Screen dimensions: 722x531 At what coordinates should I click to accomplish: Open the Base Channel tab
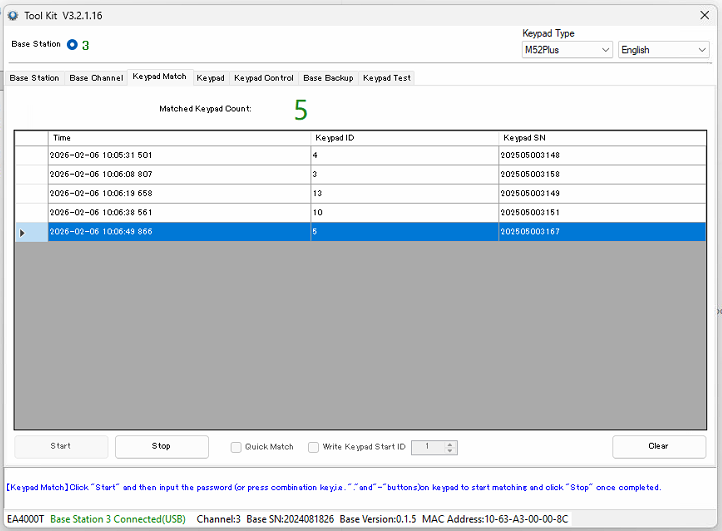[x=96, y=78]
